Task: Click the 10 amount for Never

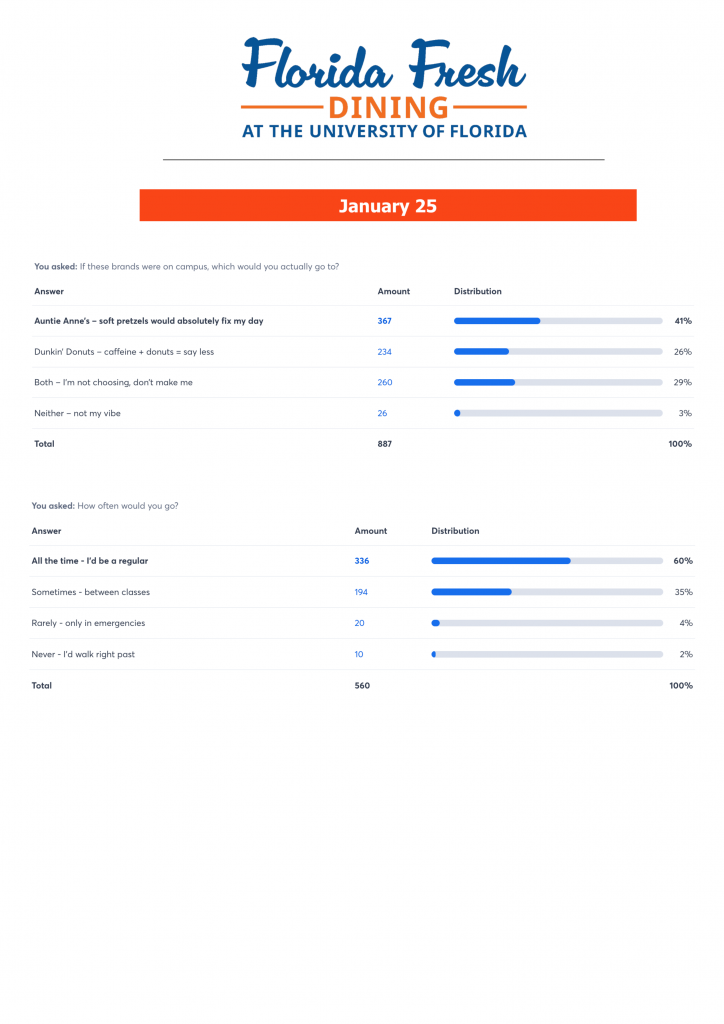Action: point(359,654)
